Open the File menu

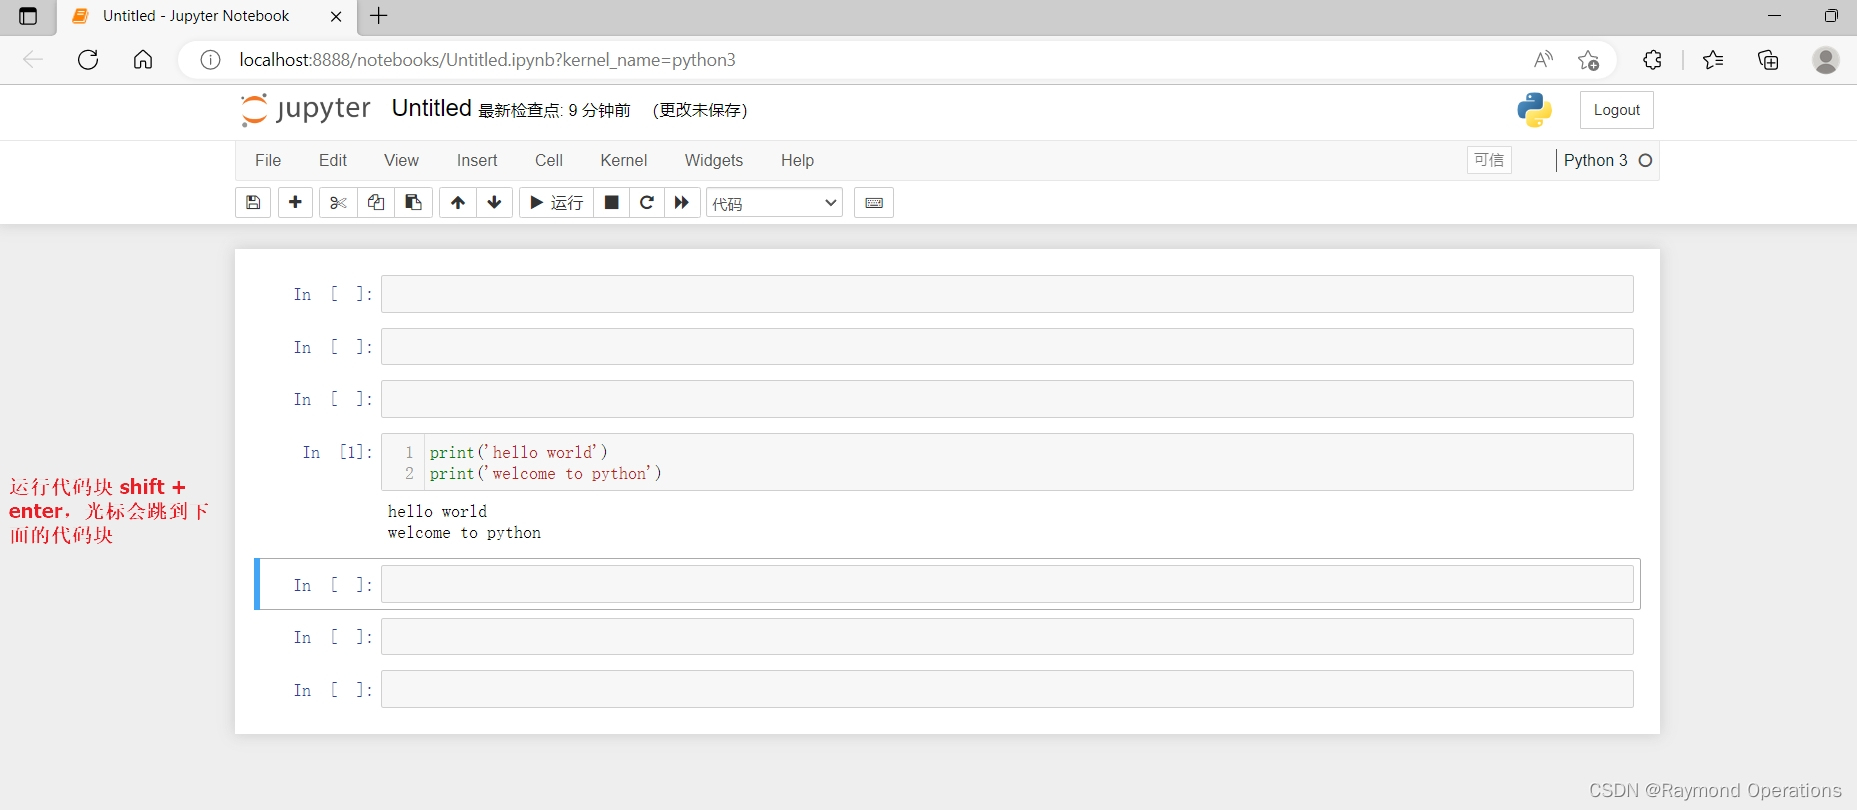pos(268,160)
